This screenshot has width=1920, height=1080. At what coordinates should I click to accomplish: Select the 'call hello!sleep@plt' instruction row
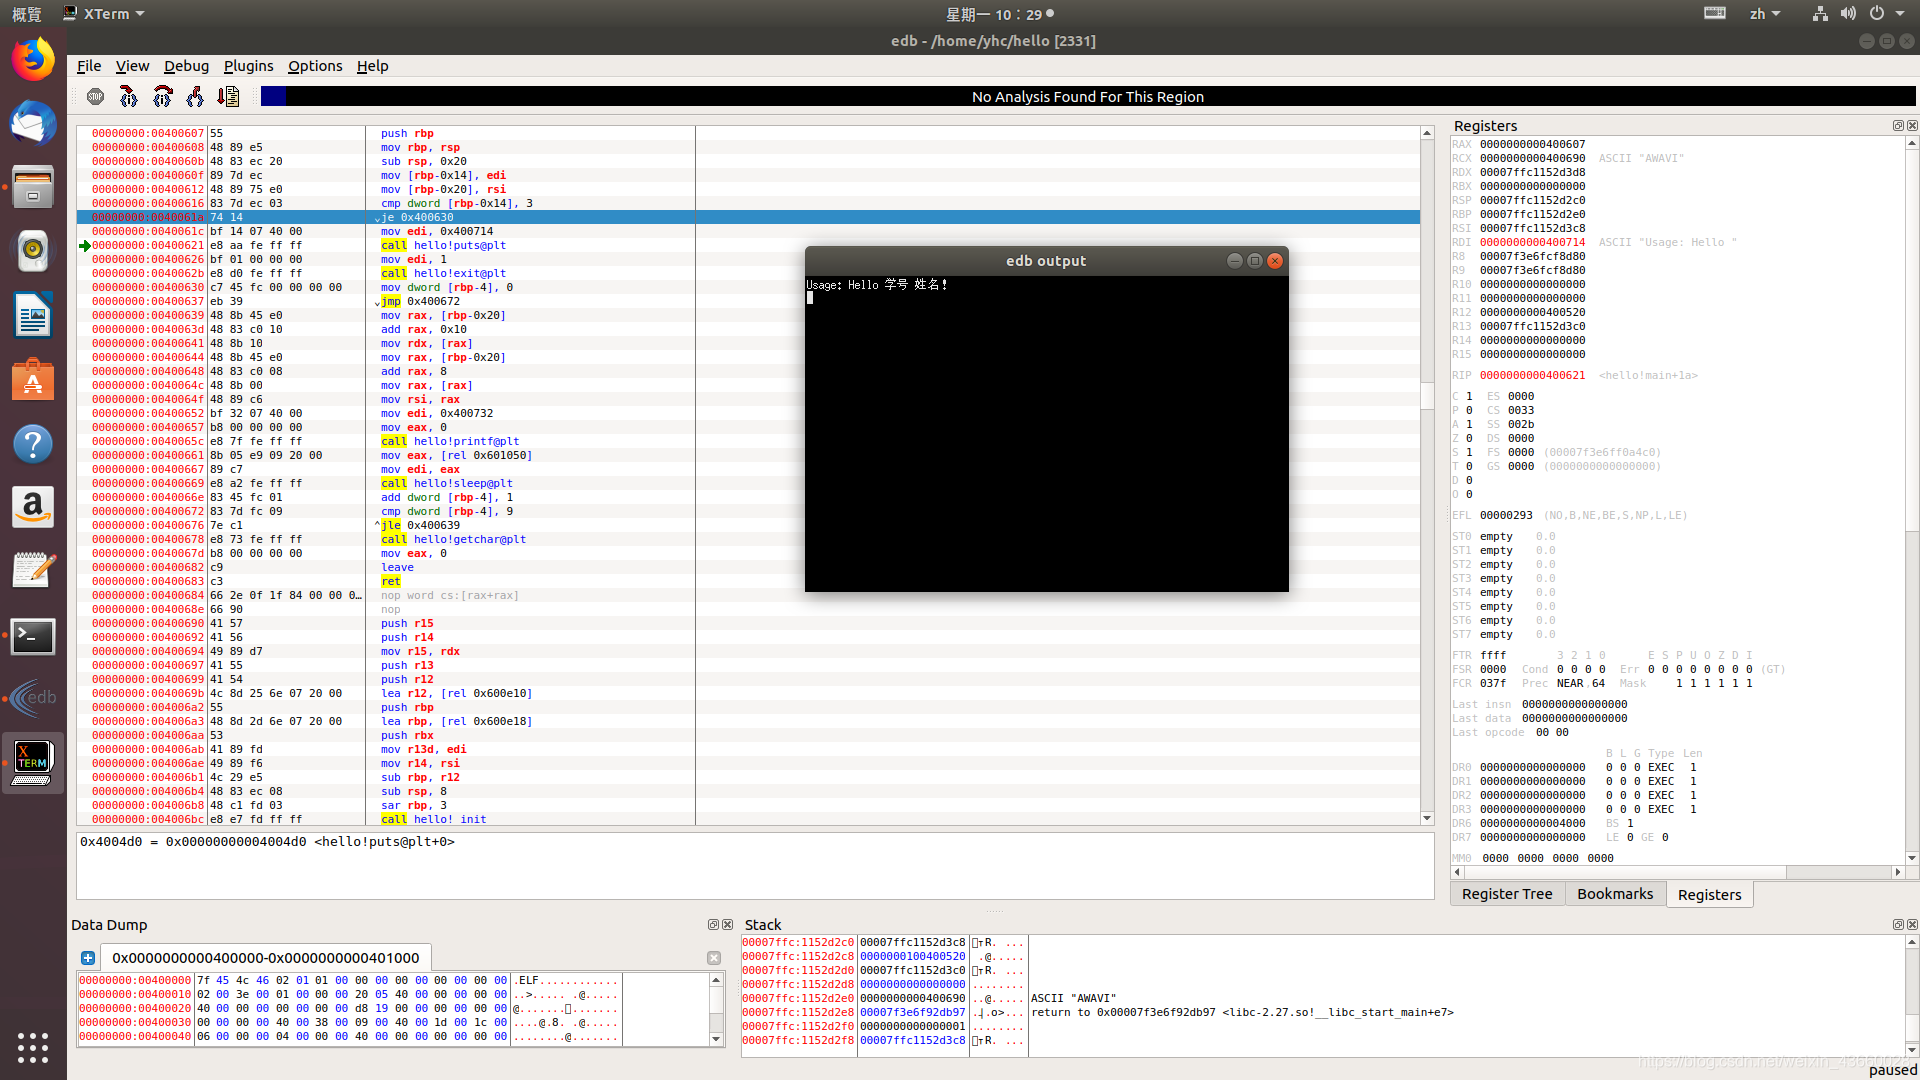748,483
